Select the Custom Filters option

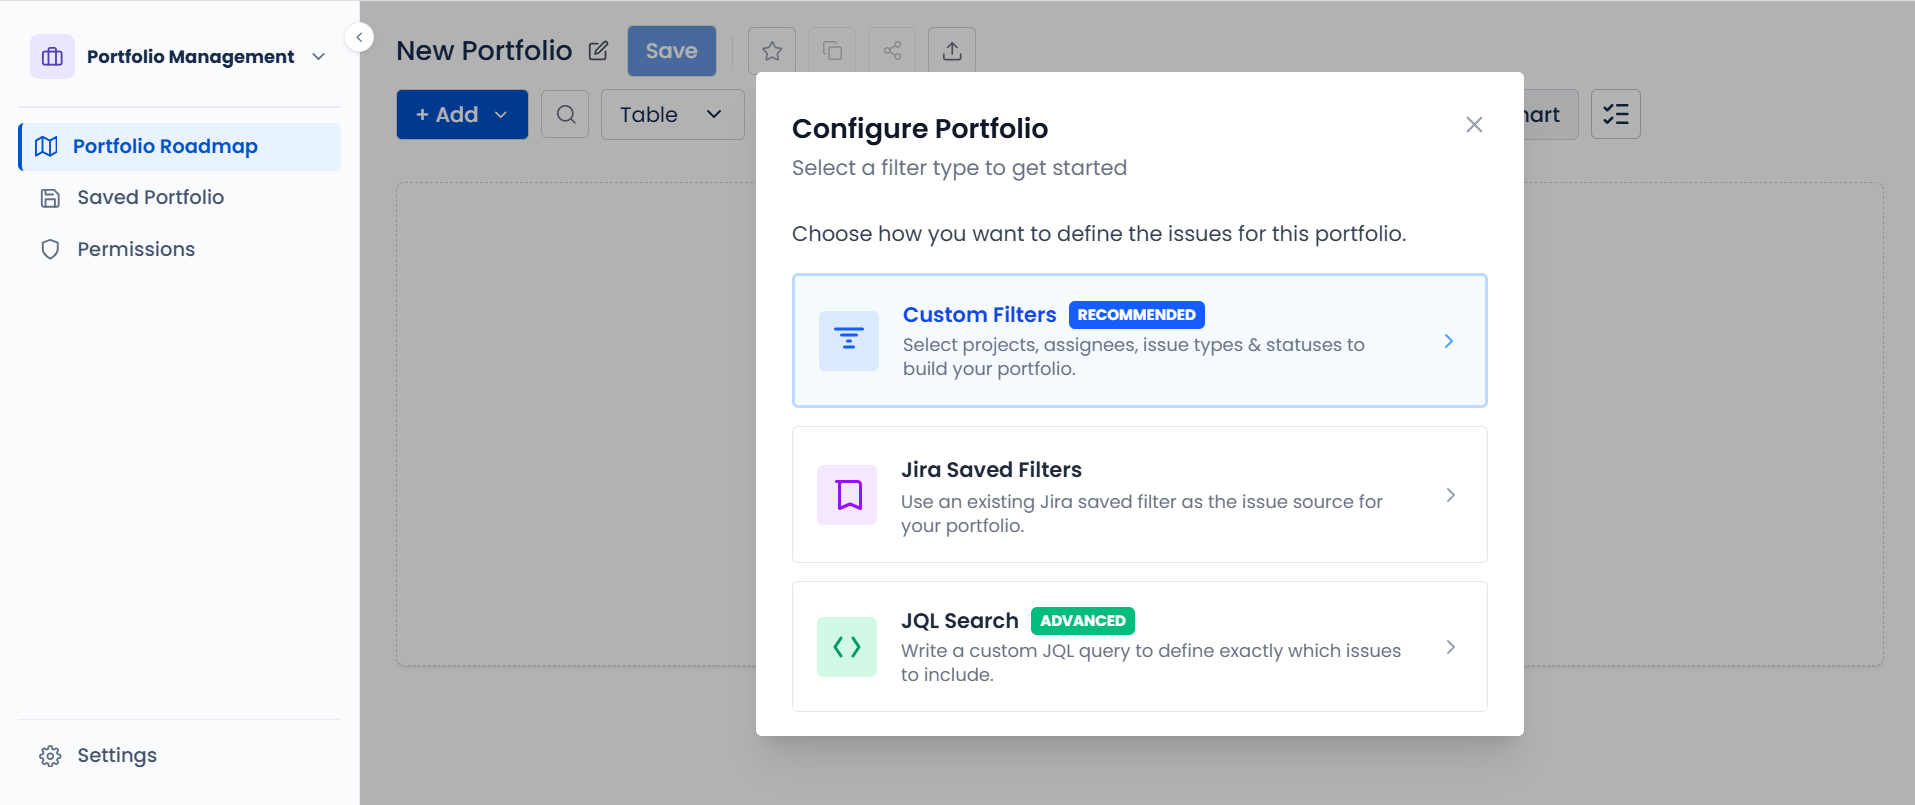[x=1140, y=341]
